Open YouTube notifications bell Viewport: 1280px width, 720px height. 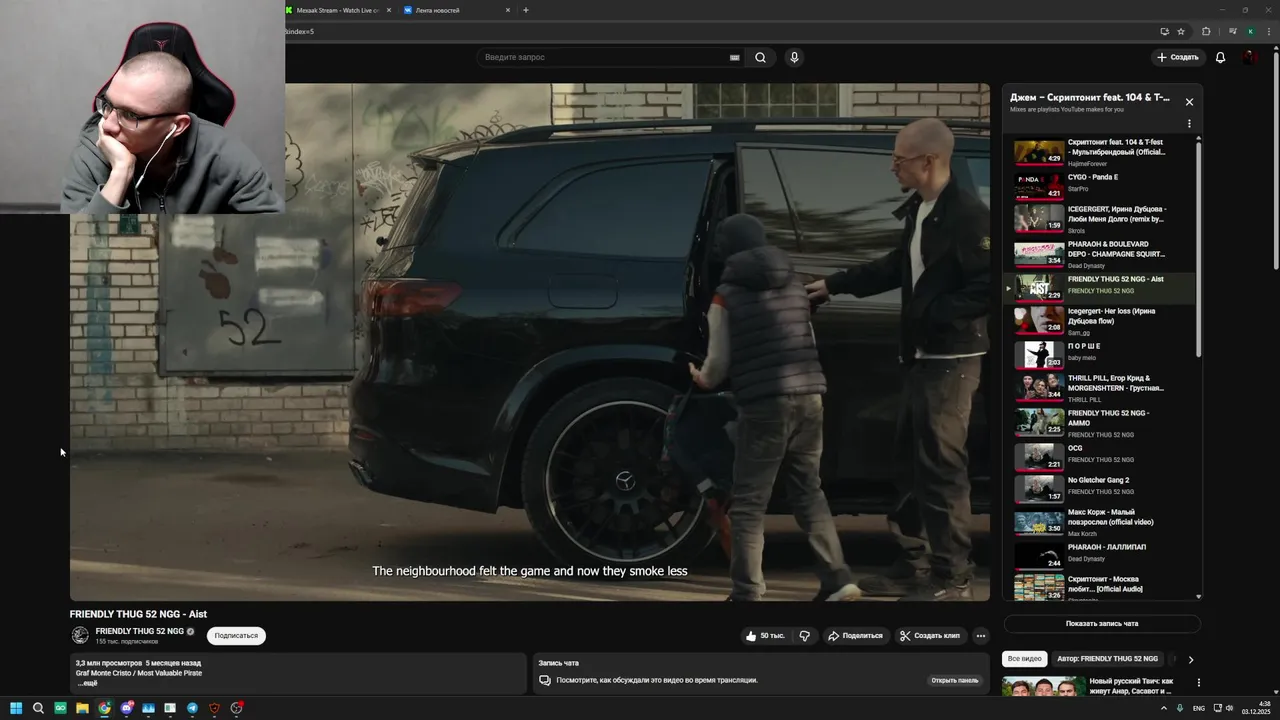click(1220, 57)
